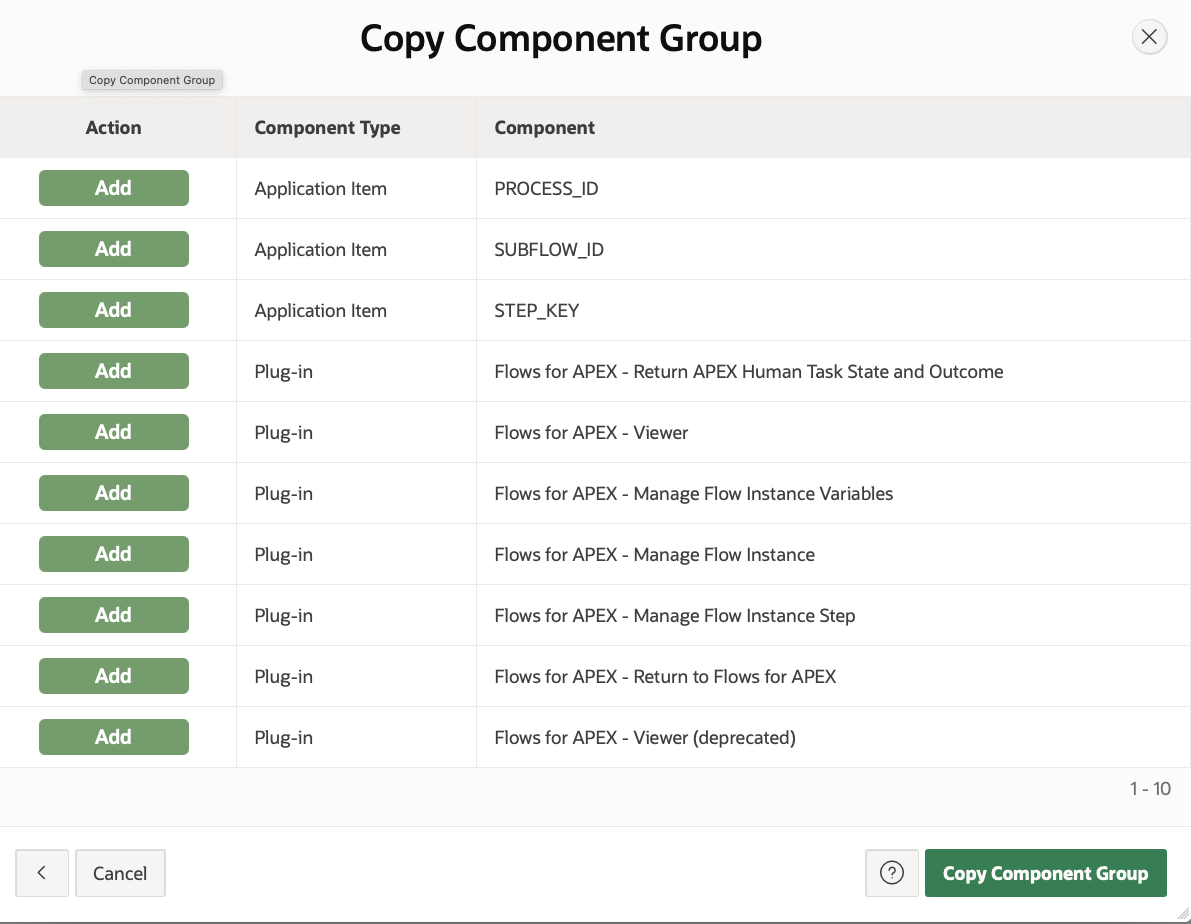Viewport: 1191px width, 924px height.
Task: Click the Component Type column header
Action: coord(327,127)
